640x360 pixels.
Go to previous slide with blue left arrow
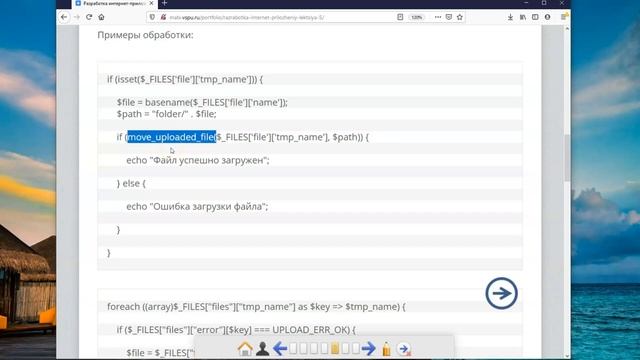(280, 349)
